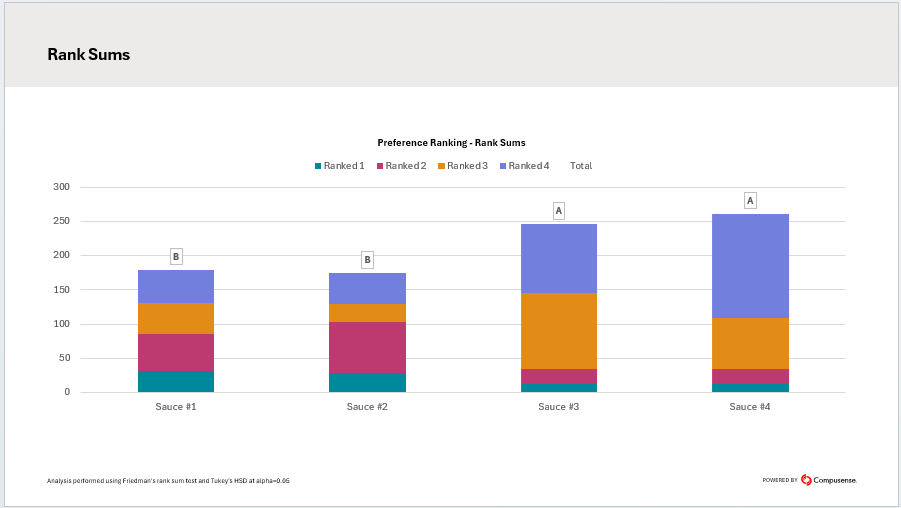Viewport: 901px width, 508px height.
Task: Click the teal Ranked 1 legend marker
Action: pos(318,166)
